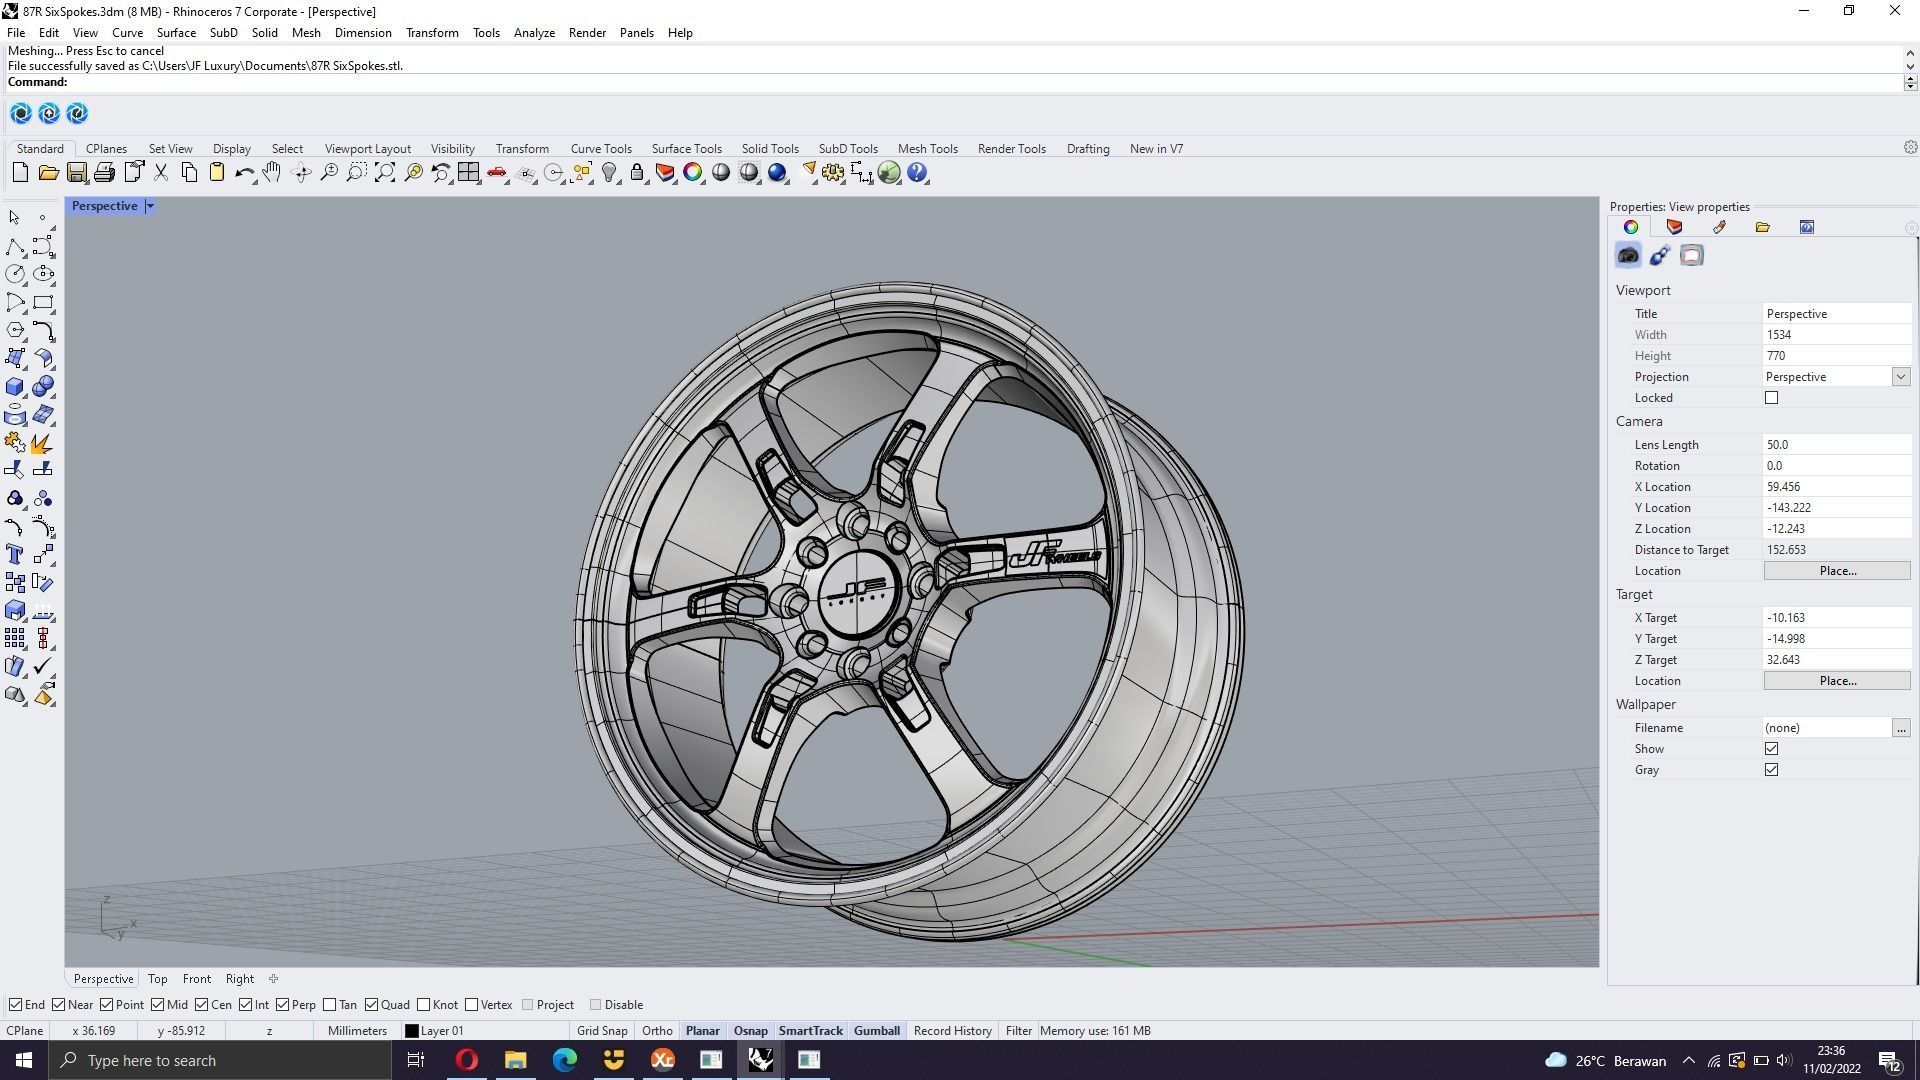Select the Polyline tool
This screenshot has height=1080, width=1920.
[x=15, y=246]
